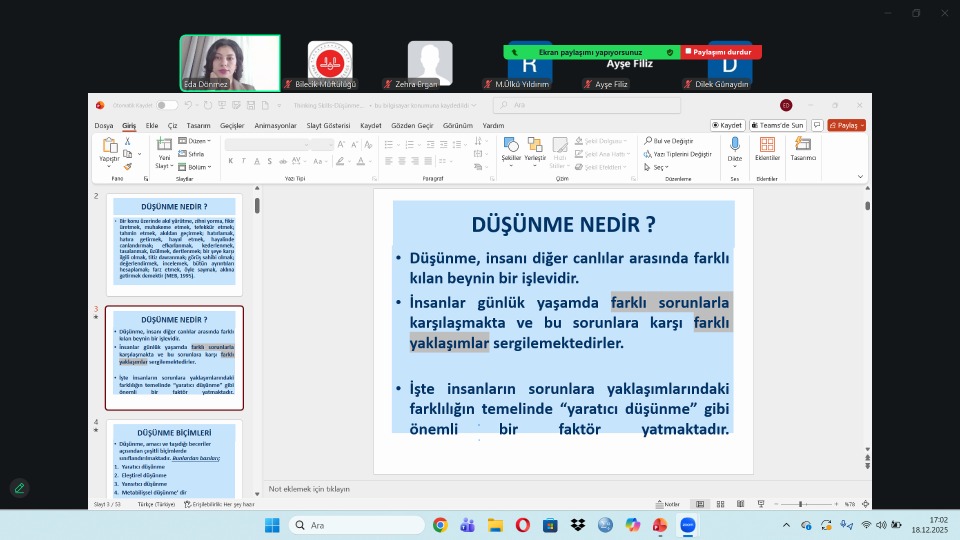Open Google Chrome from the taskbar
960x540 pixels.
point(440,525)
